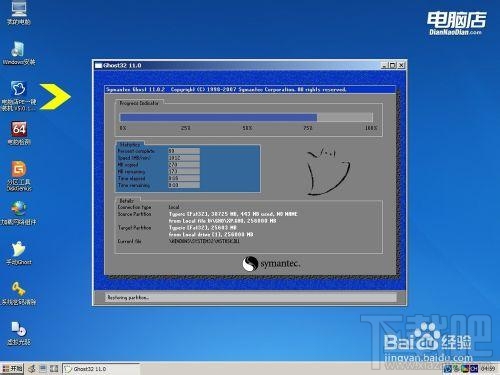This screenshot has width=500, height=375.
Task: Click the first quick launch taskbar icon
Action: pos(32,368)
